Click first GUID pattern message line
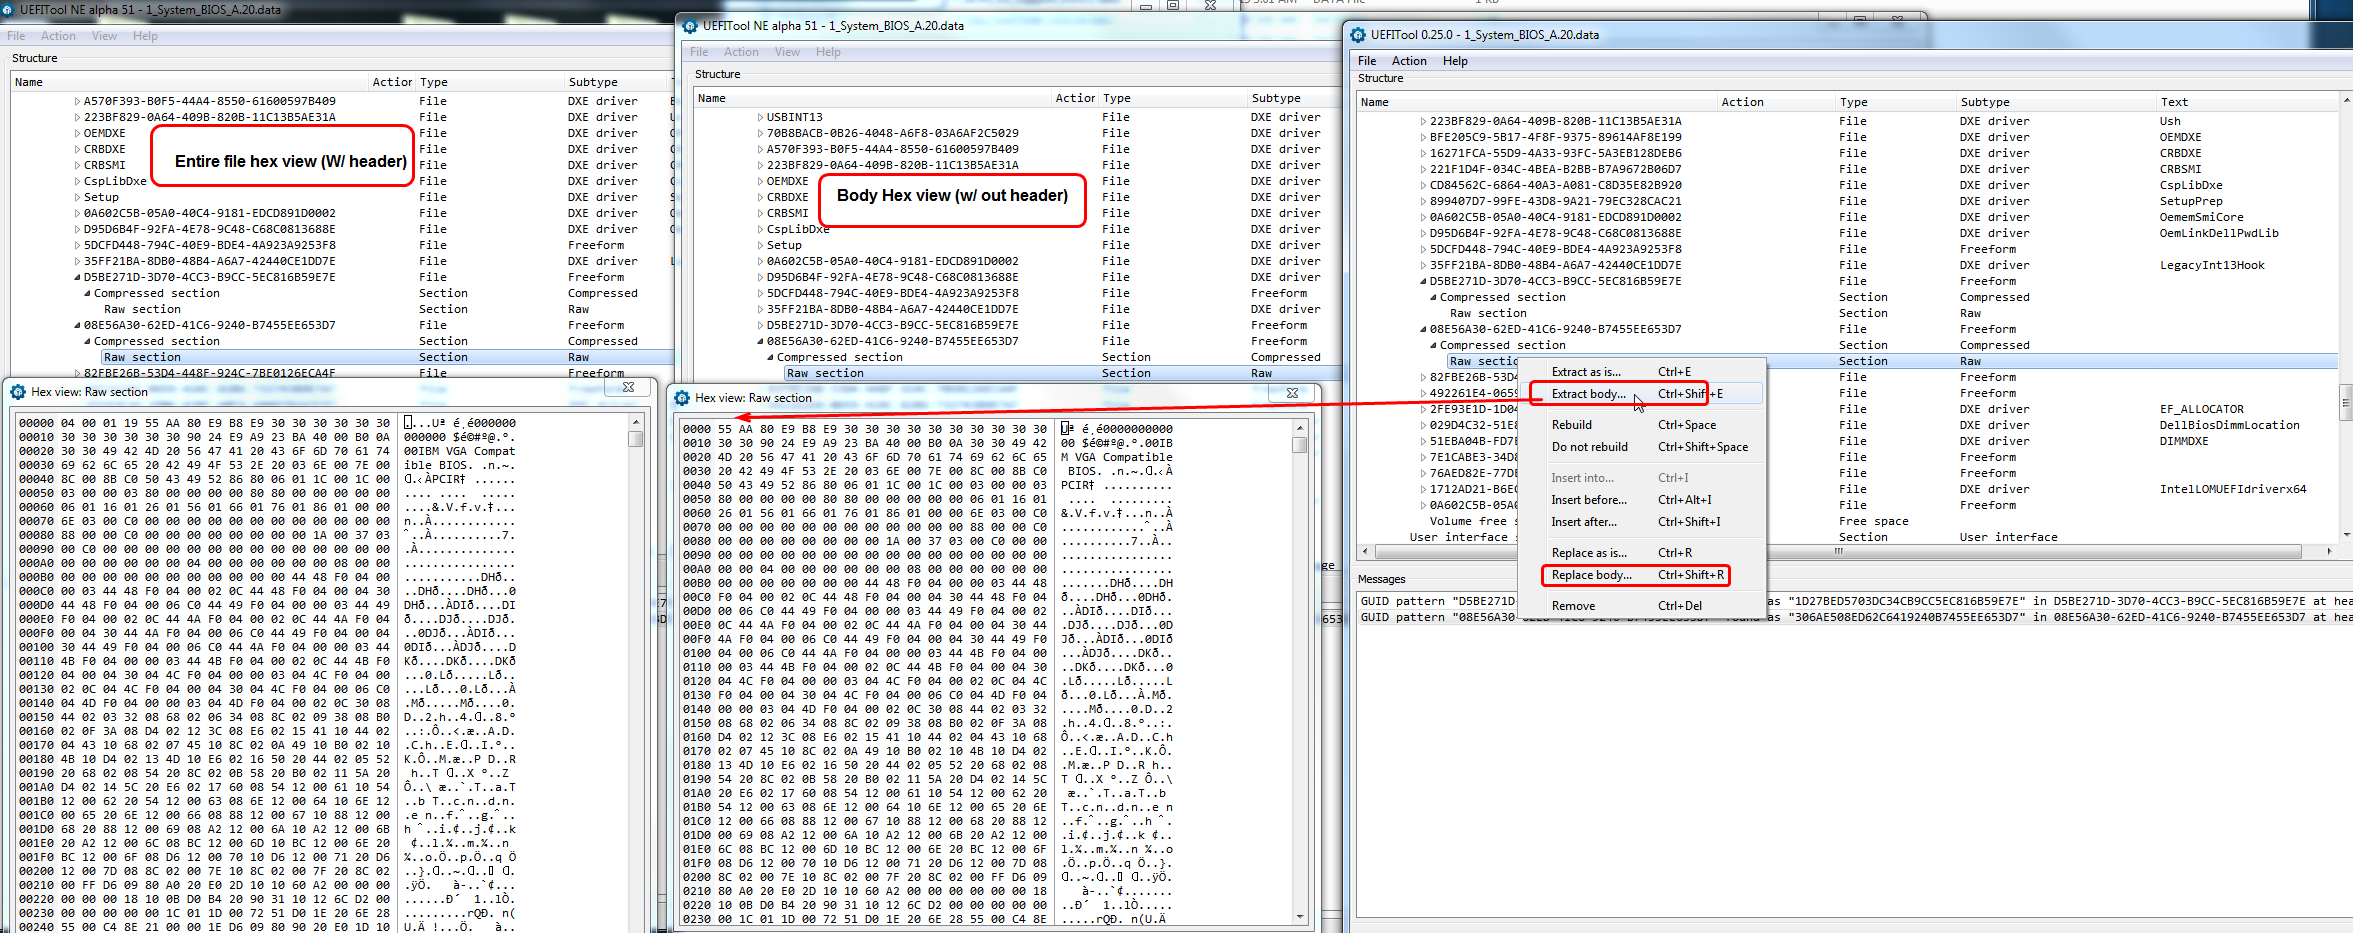The image size is (2353, 933). pyautogui.click(x=1855, y=601)
